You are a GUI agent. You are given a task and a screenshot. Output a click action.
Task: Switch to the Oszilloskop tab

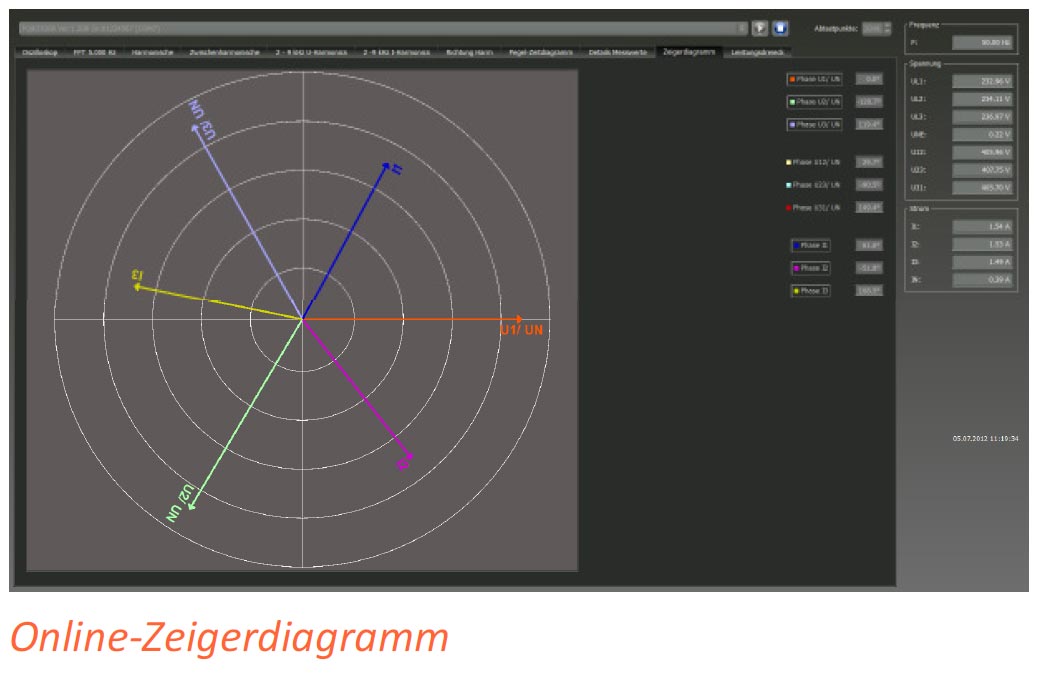click(40, 51)
